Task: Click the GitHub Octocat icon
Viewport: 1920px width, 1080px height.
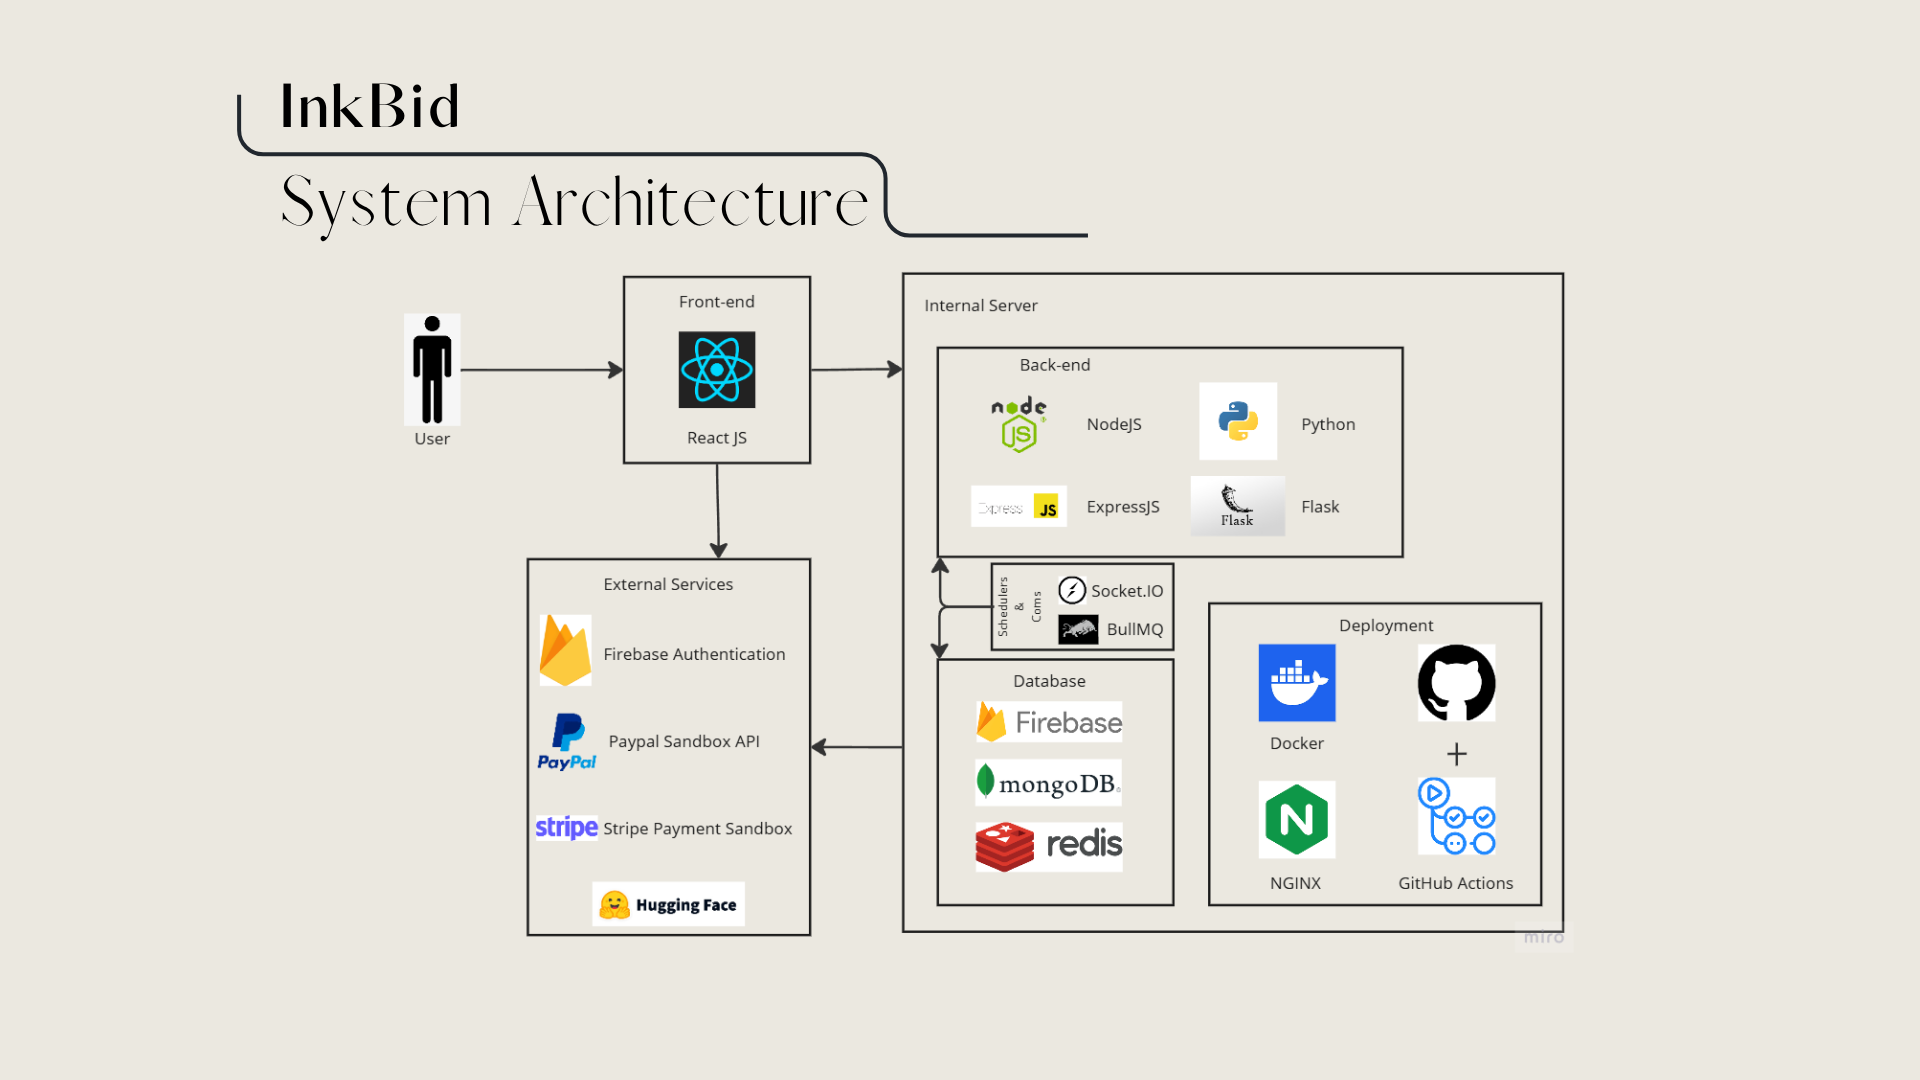Action: pyautogui.click(x=1456, y=683)
